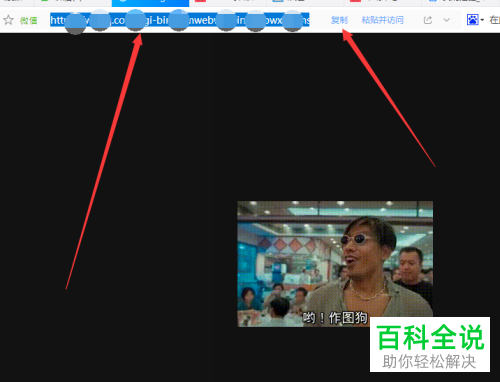This screenshot has height=382, width=500.
Task: Select the active blue browser tab
Action: click(x=150, y=3)
